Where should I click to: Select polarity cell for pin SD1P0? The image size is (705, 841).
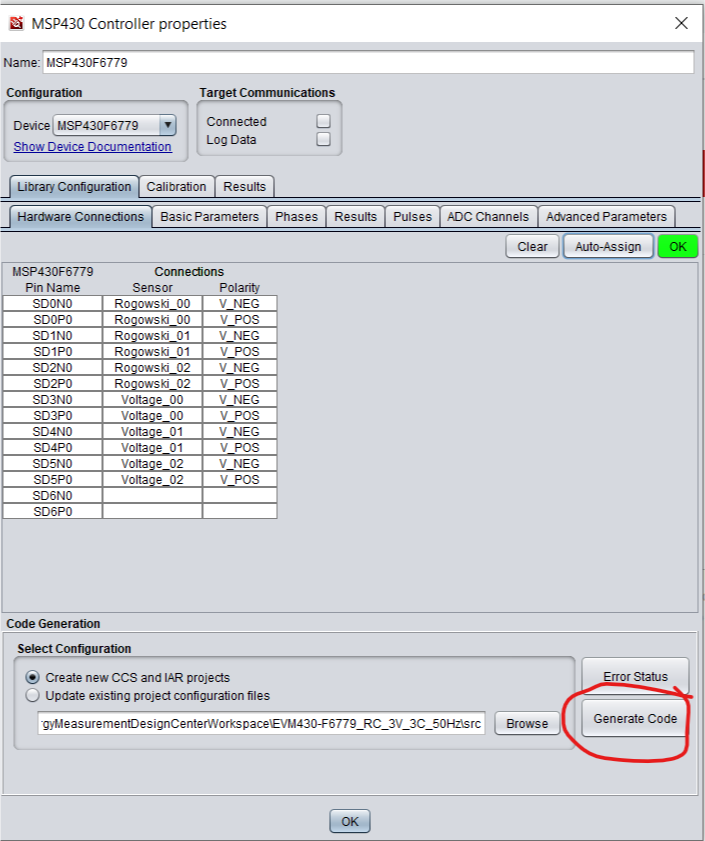[240, 352]
